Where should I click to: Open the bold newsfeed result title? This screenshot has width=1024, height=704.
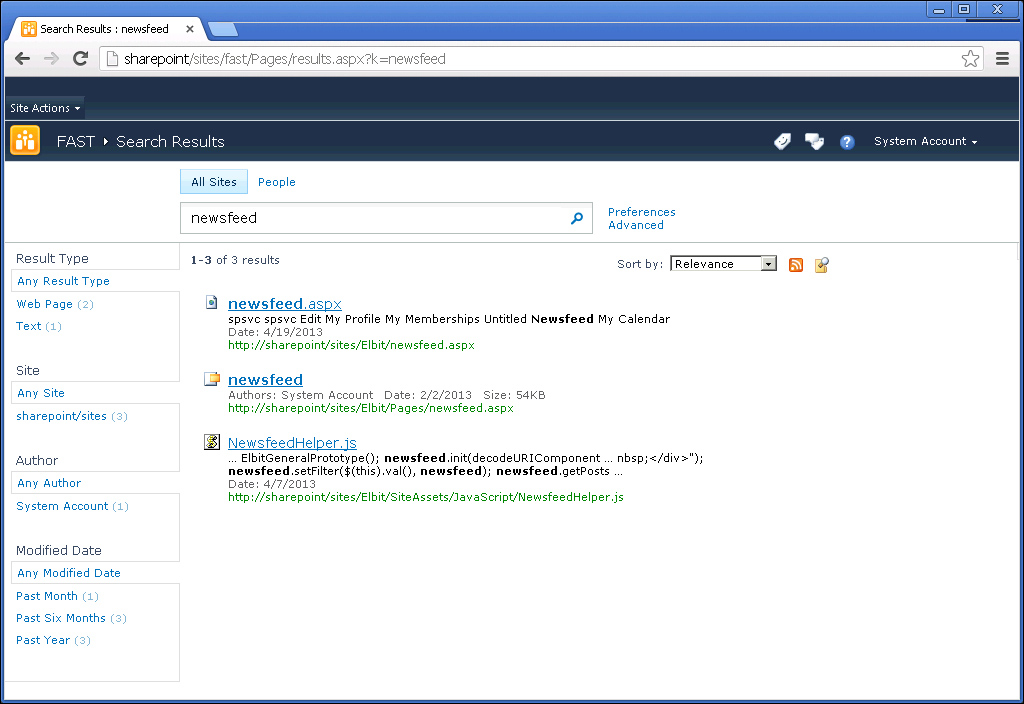point(265,379)
